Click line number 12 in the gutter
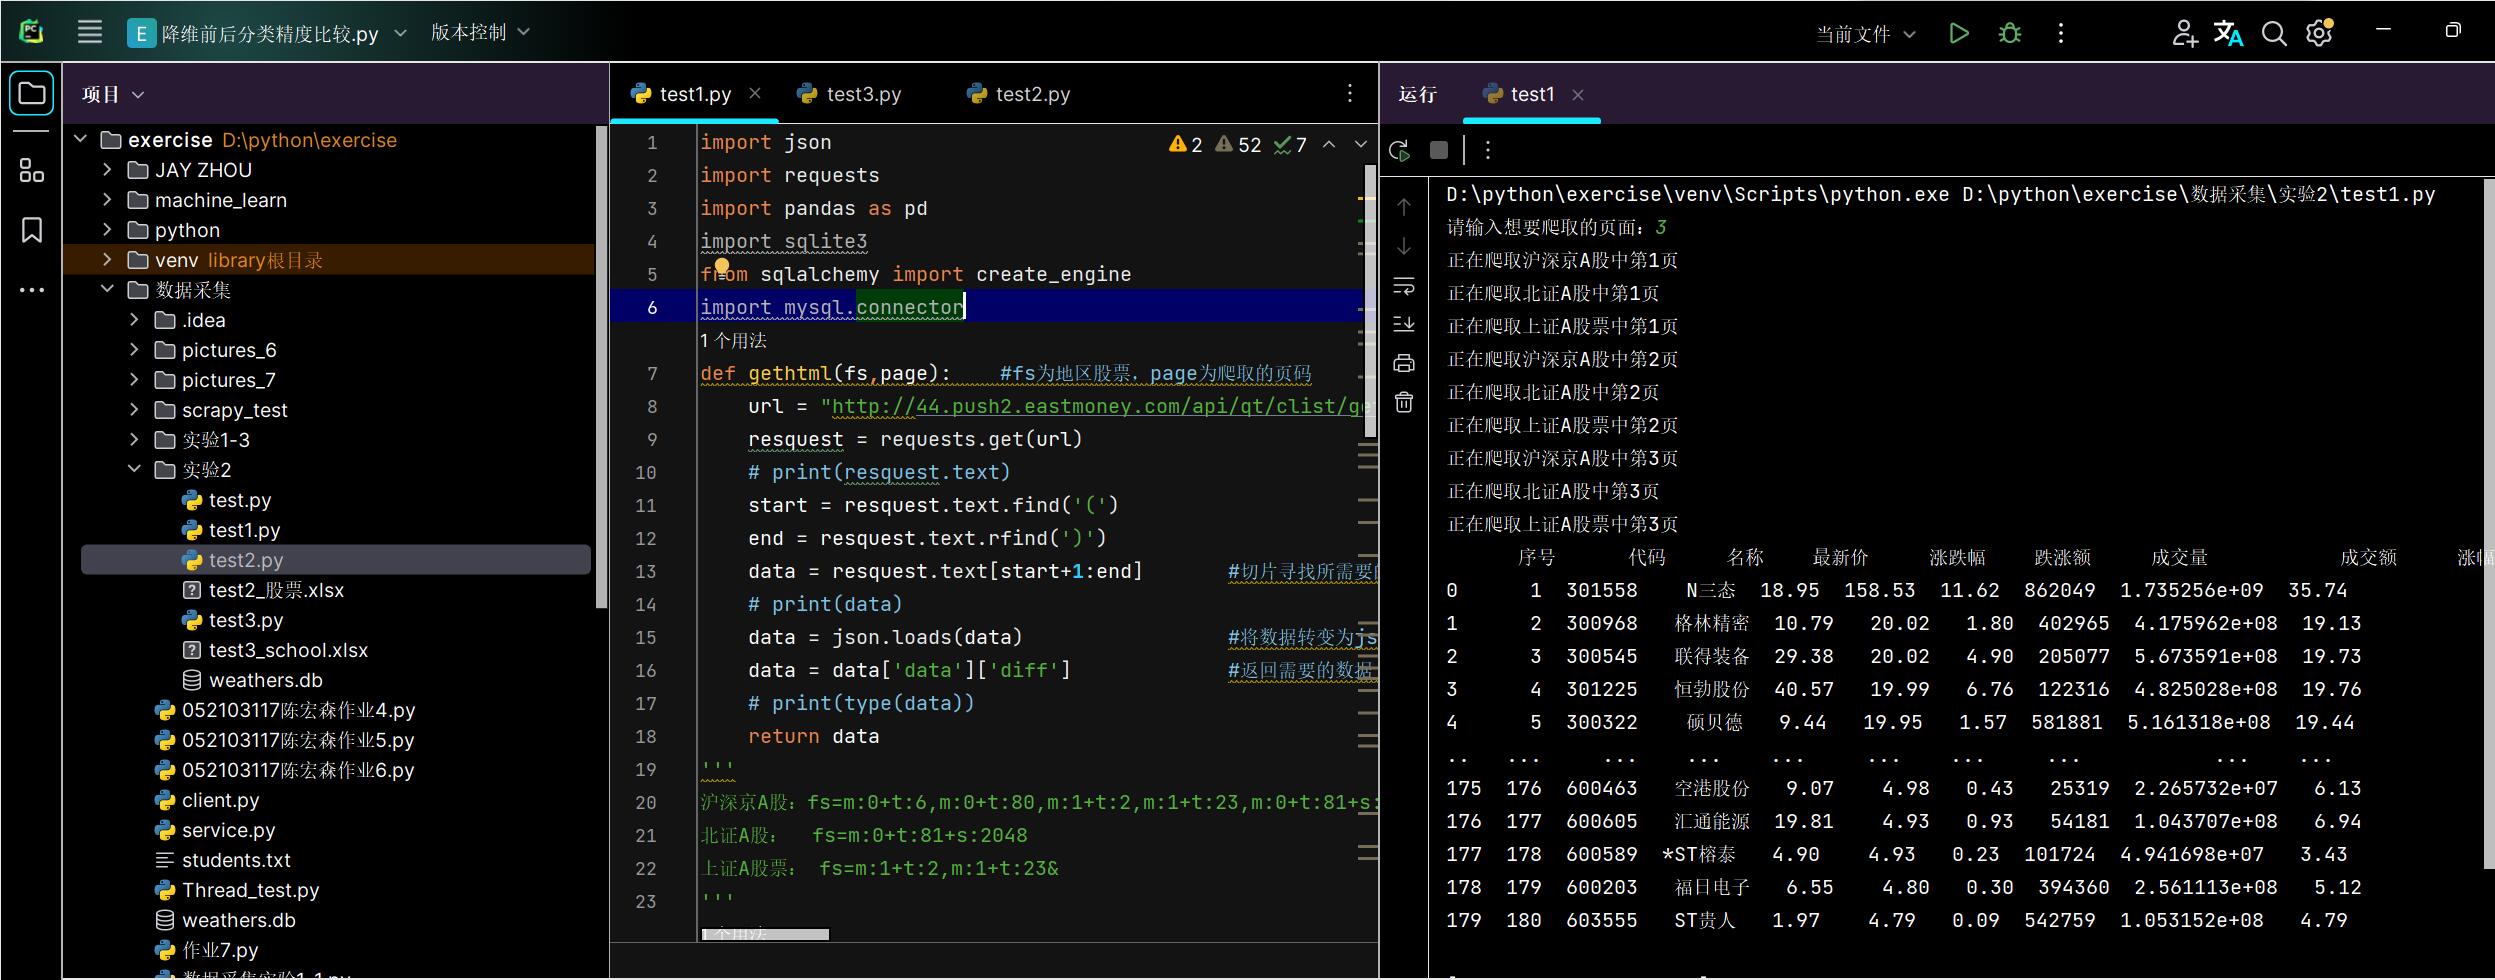Viewport: 2495px width, 980px height. [646, 538]
